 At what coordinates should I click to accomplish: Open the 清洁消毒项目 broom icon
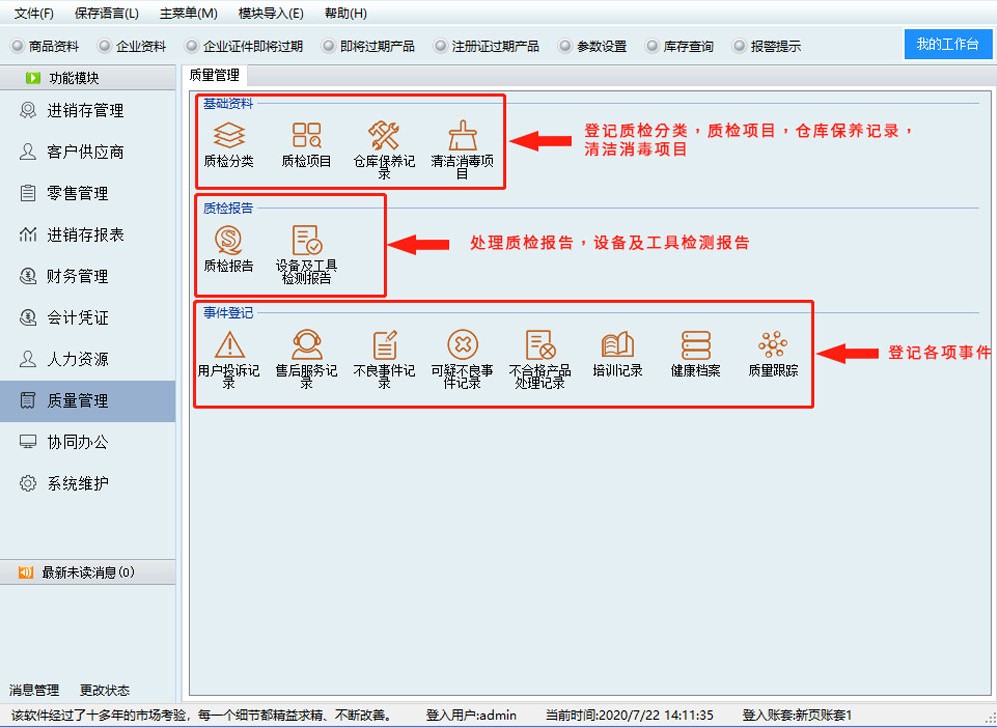tap(462, 135)
